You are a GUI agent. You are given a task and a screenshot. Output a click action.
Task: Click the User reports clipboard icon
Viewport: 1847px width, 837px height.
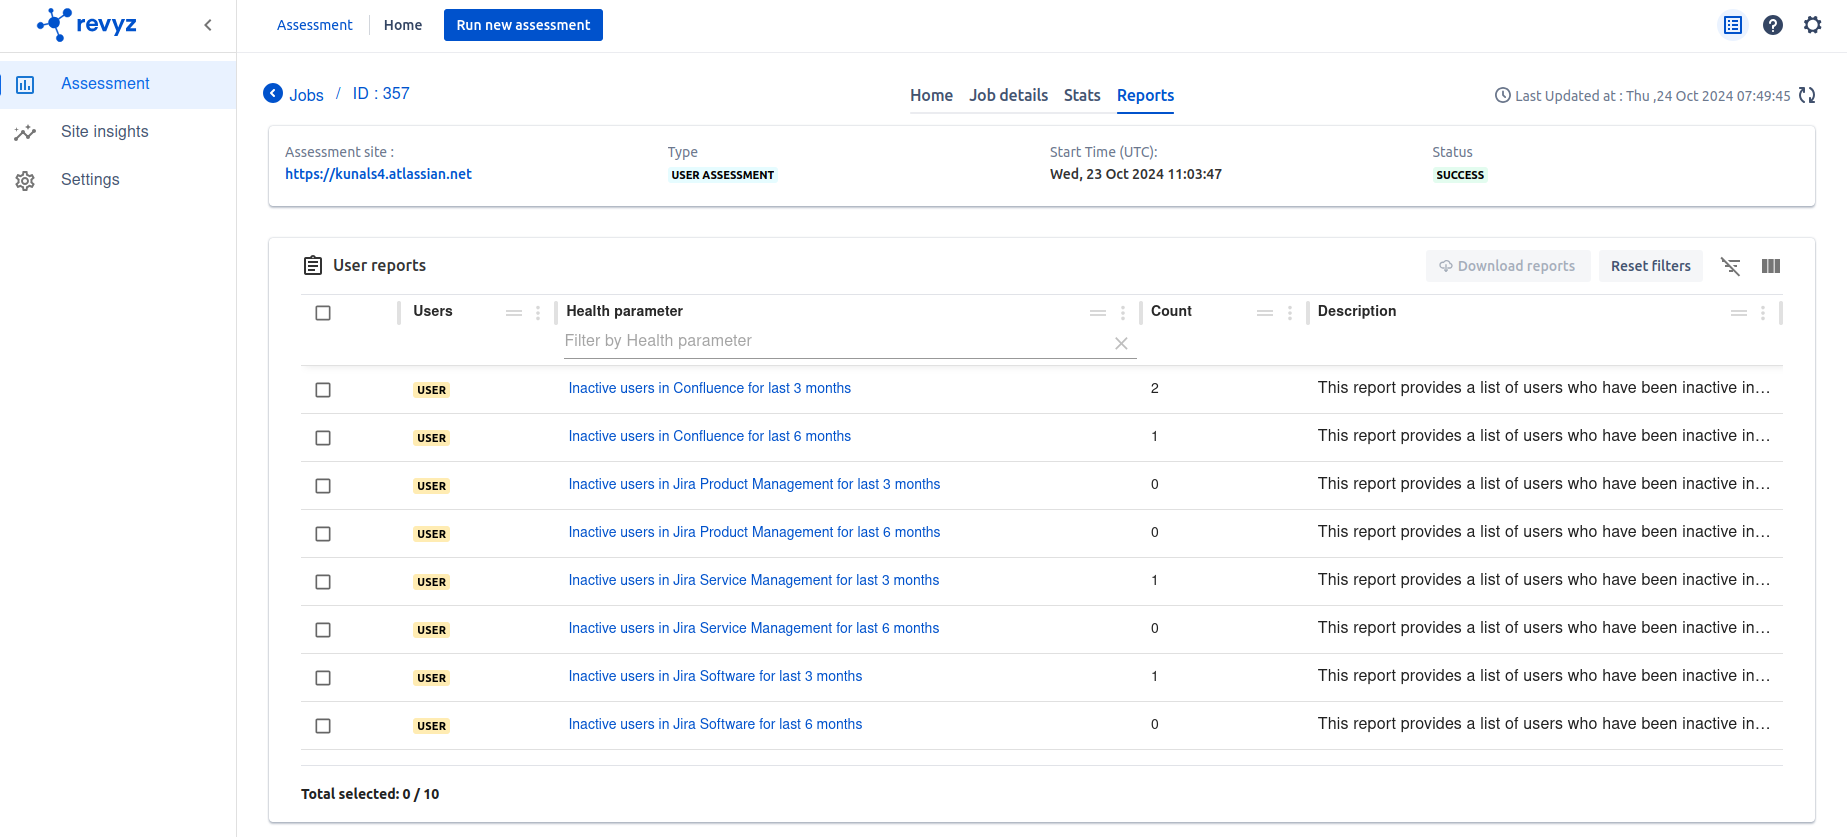313,265
